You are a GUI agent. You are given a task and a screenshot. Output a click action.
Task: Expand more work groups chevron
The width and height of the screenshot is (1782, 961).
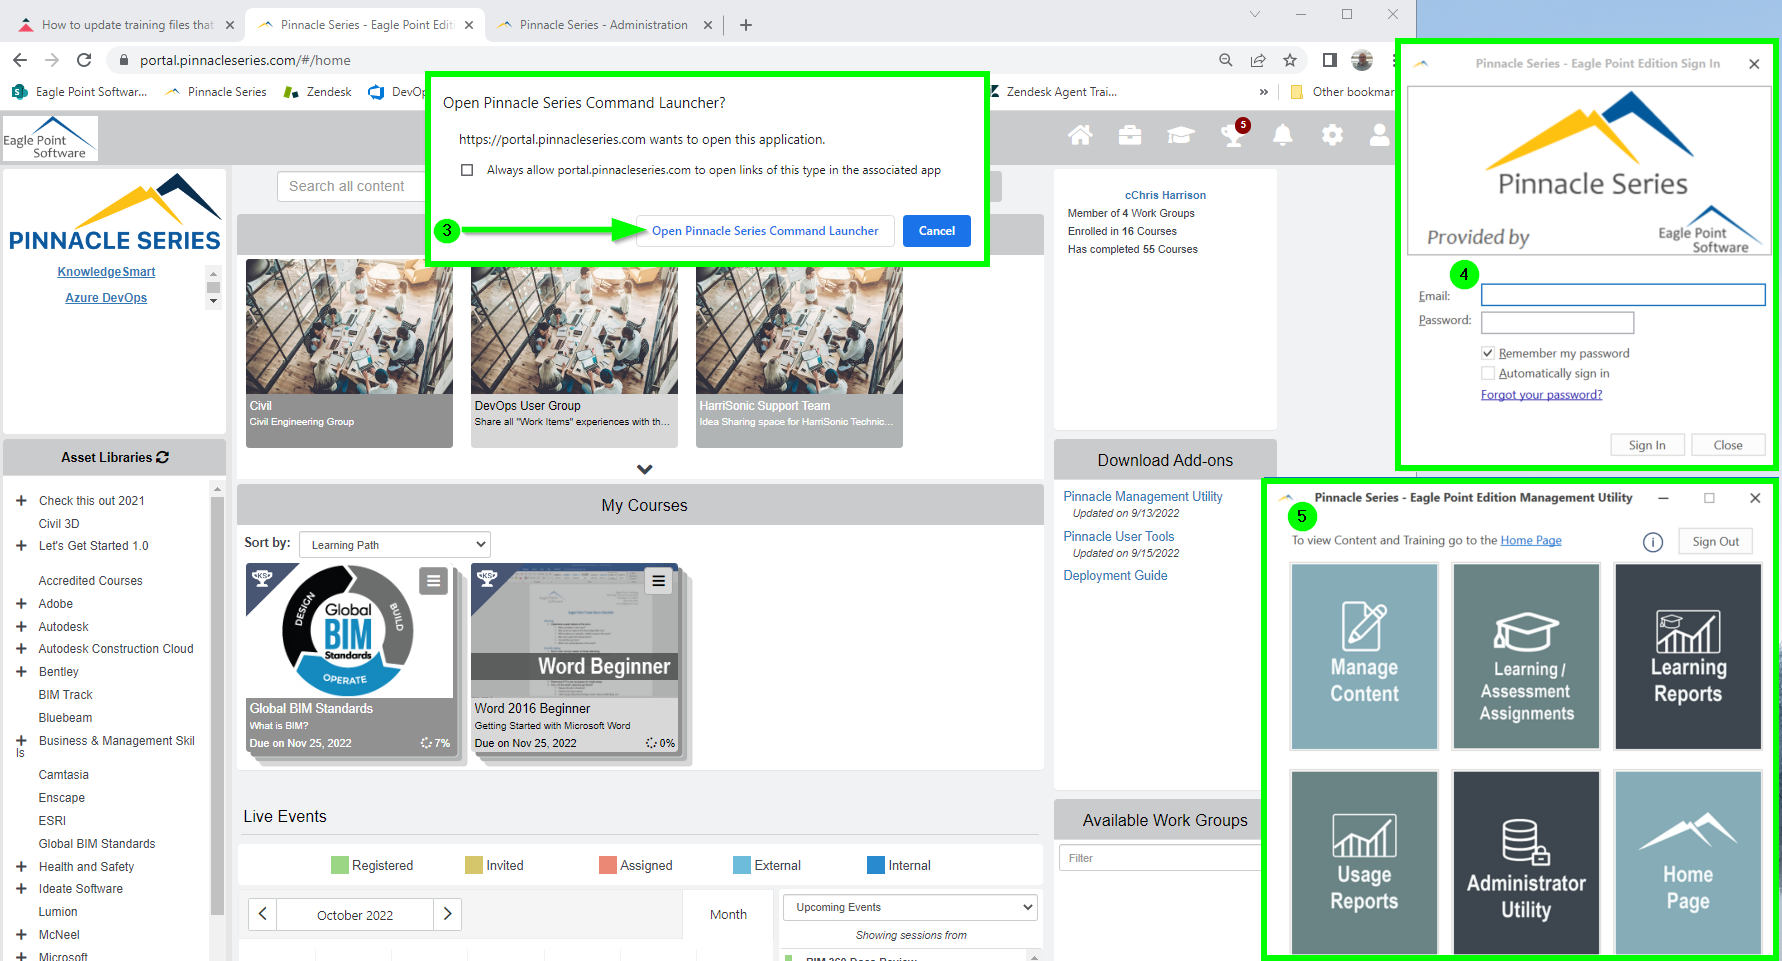[x=645, y=469]
